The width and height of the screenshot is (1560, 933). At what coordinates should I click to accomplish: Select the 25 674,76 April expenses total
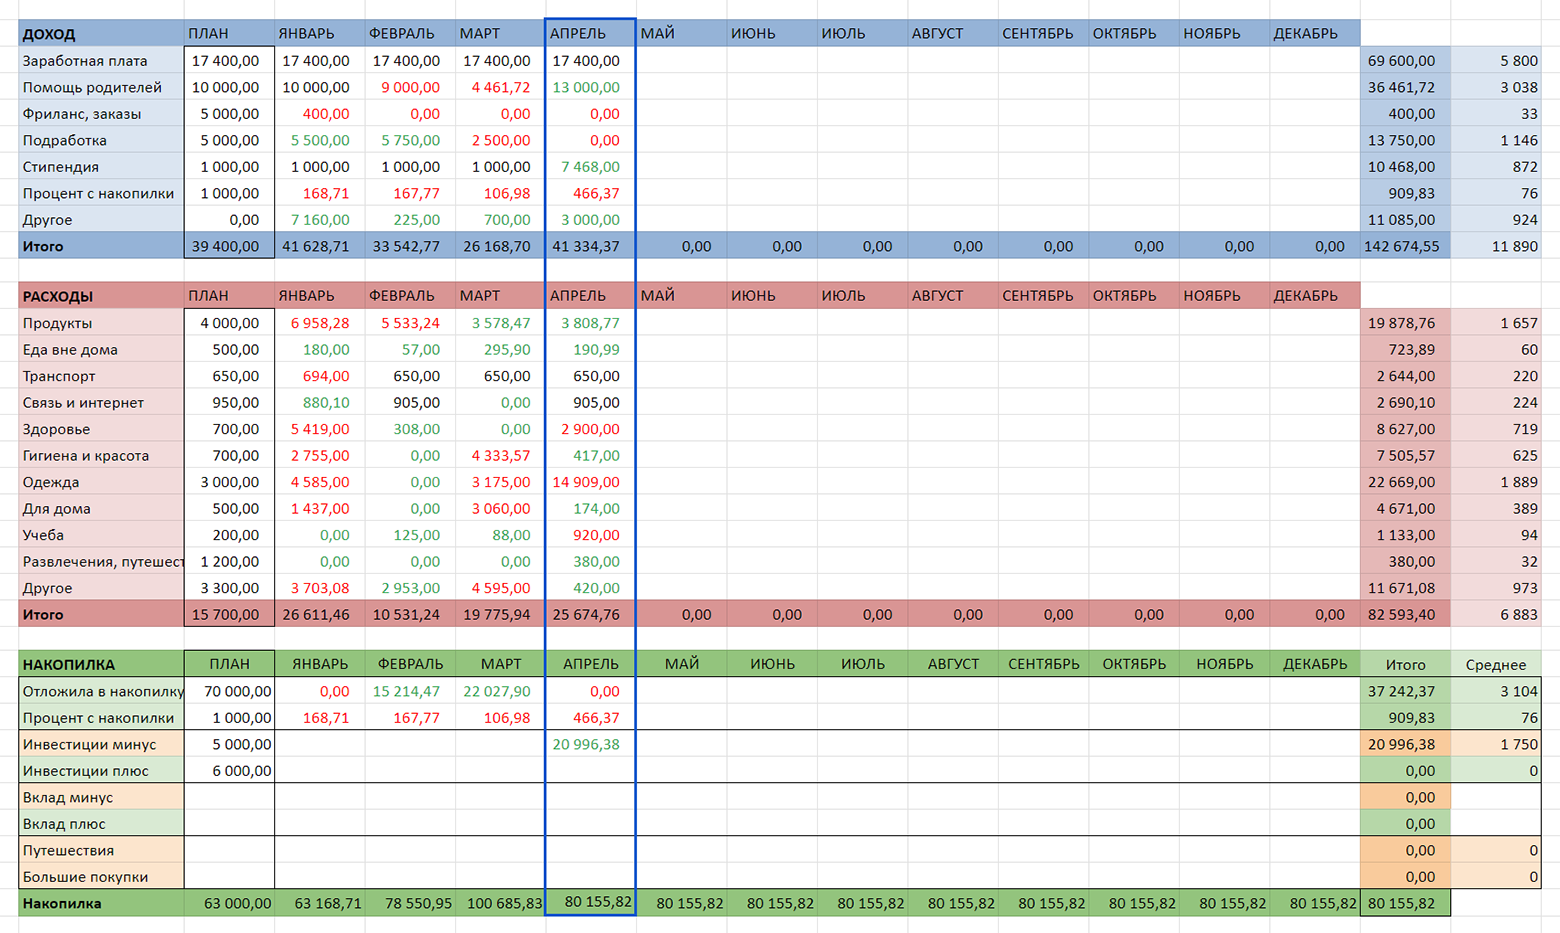tap(590, 615)
